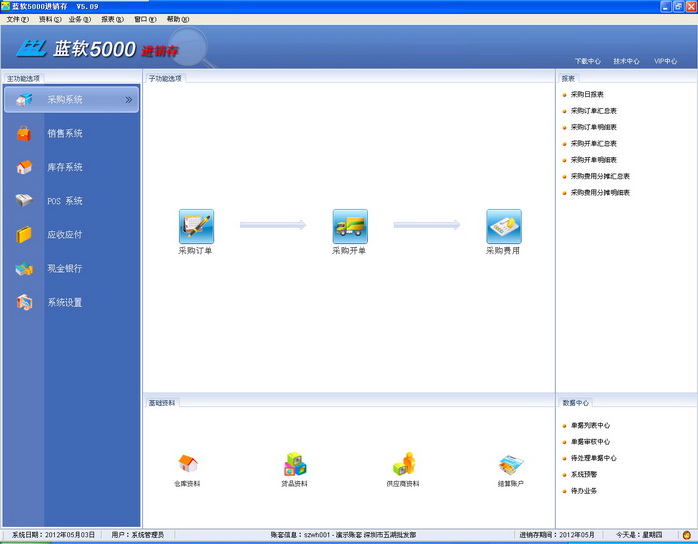This screenshot has height=544, width=698.
Task: Open 货品资料 cubes icon
Action: (295, 463)
